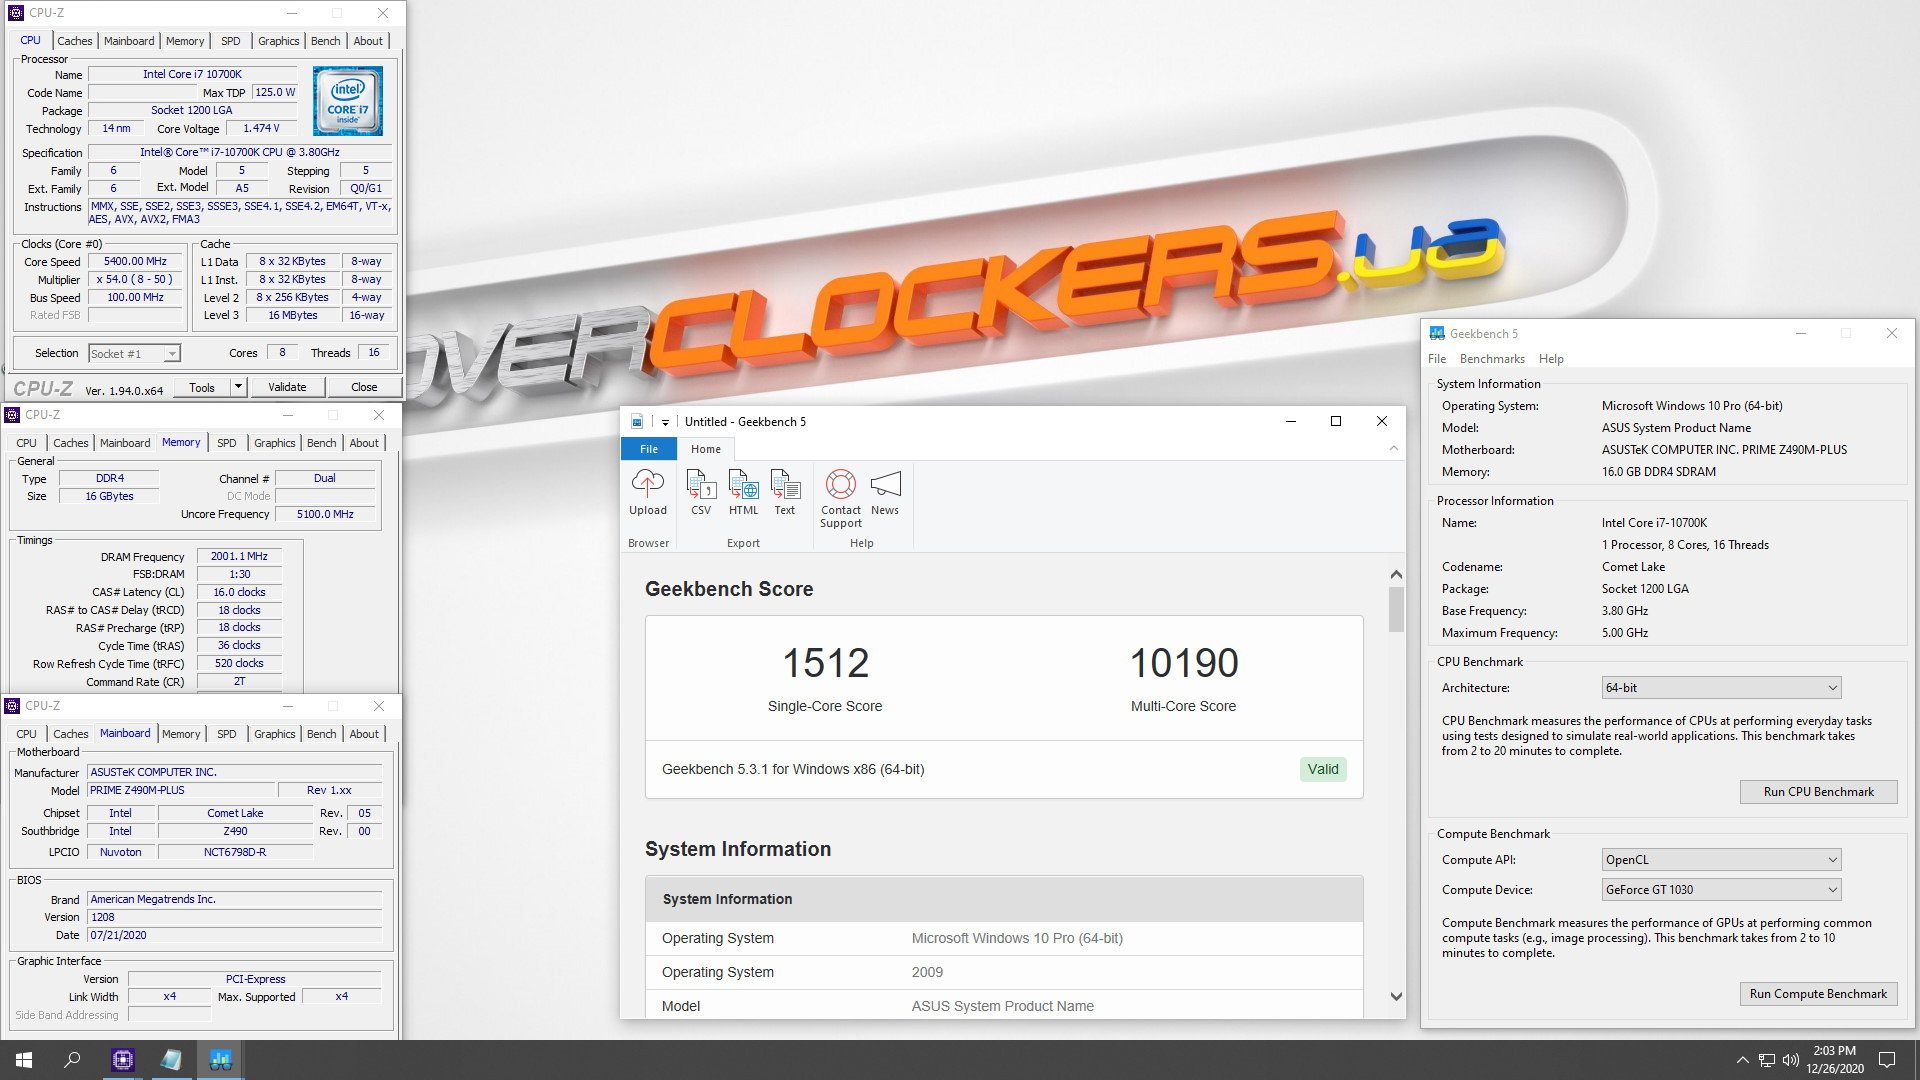Open Contact Support in Geekbench ribbon
The height and width of the screenshot is (1080, 1920).
coord(841,499)
